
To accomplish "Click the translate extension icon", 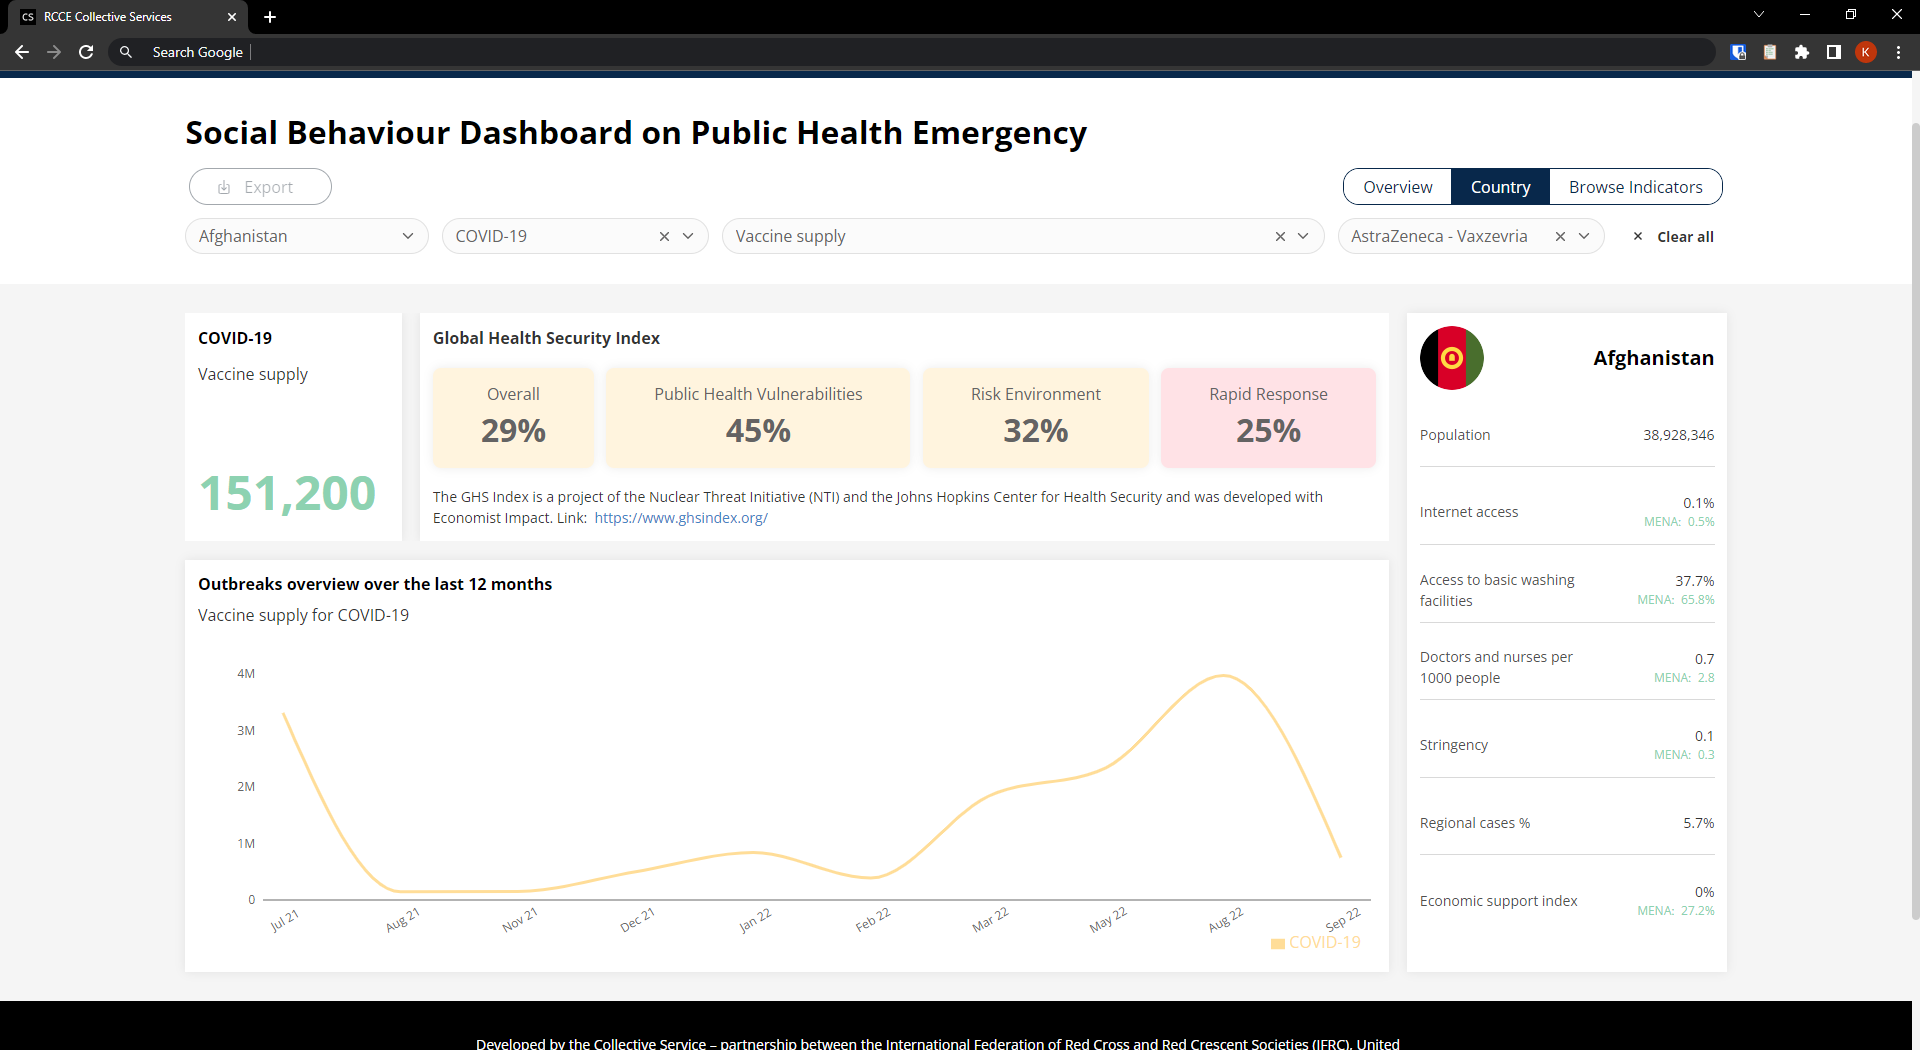I will [1738, 52].
